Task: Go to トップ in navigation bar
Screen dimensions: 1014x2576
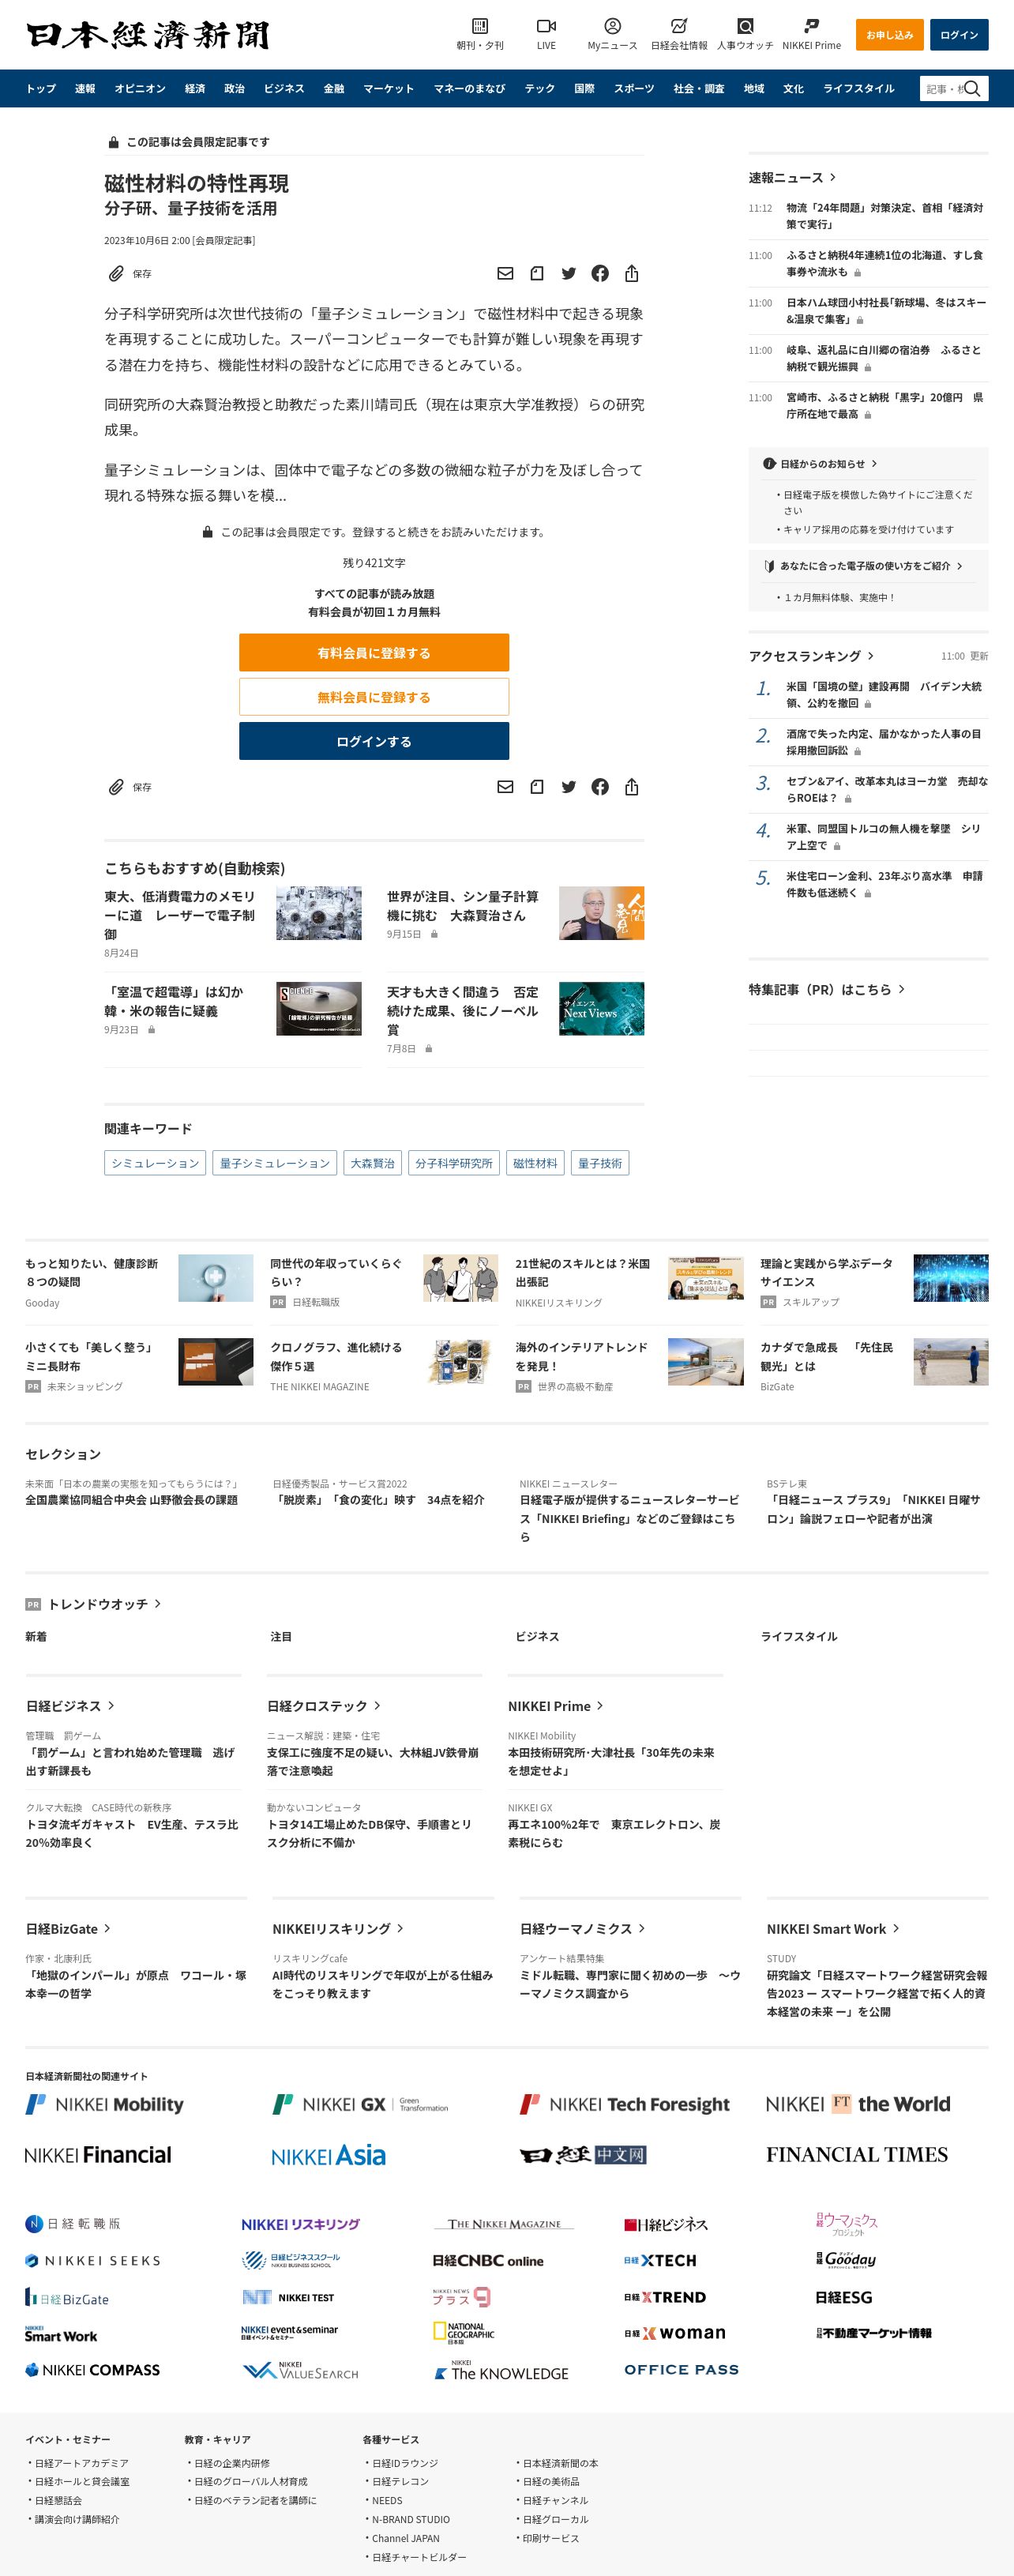Action: (41, 88)
